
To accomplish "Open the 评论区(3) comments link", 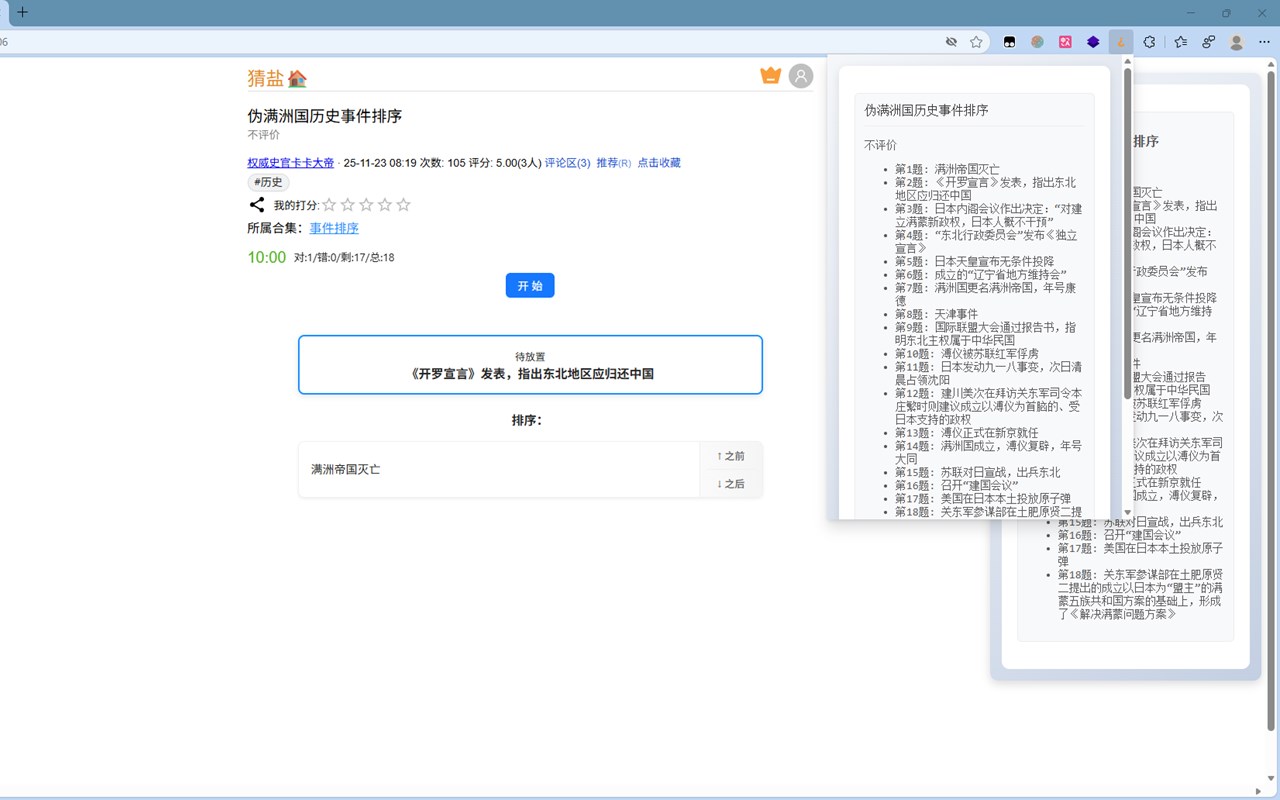I will point(567,163).
